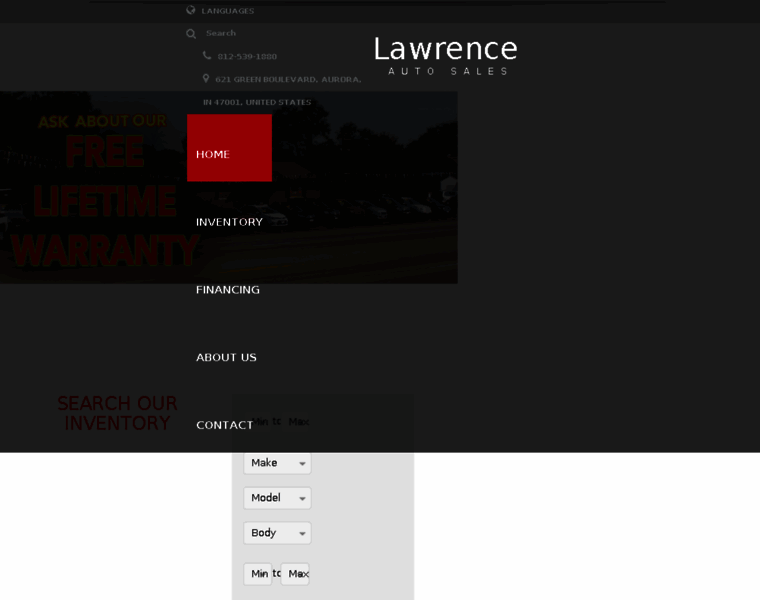
Task: Click the phone icon beside 812-539-1880
Action: [207, 55]
